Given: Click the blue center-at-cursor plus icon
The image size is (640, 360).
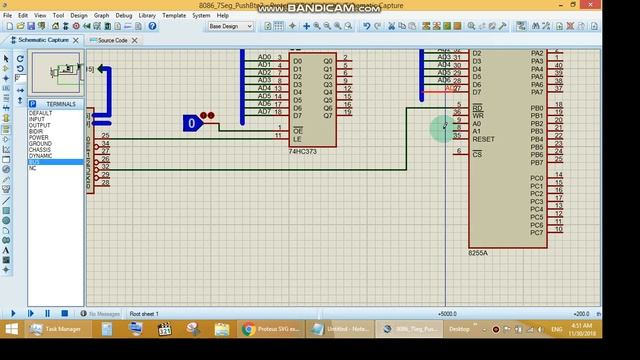Looking at the screenshot, I should [x=306, y=26].
